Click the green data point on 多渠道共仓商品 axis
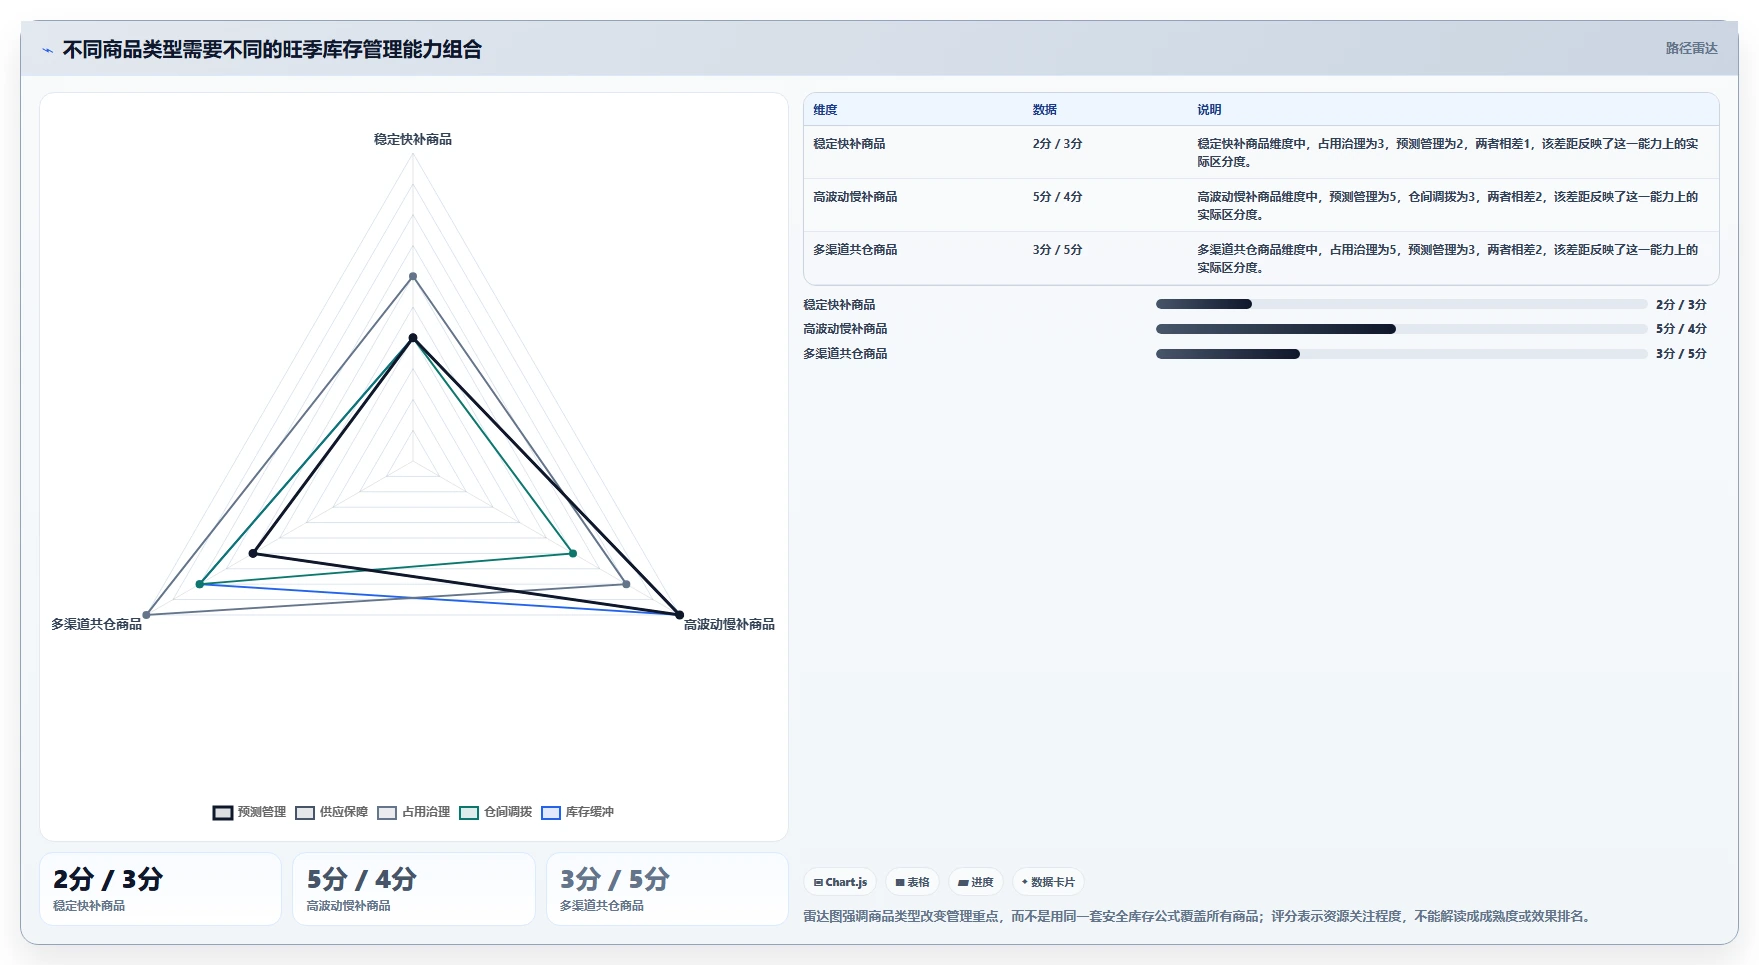 coord(200,584)
